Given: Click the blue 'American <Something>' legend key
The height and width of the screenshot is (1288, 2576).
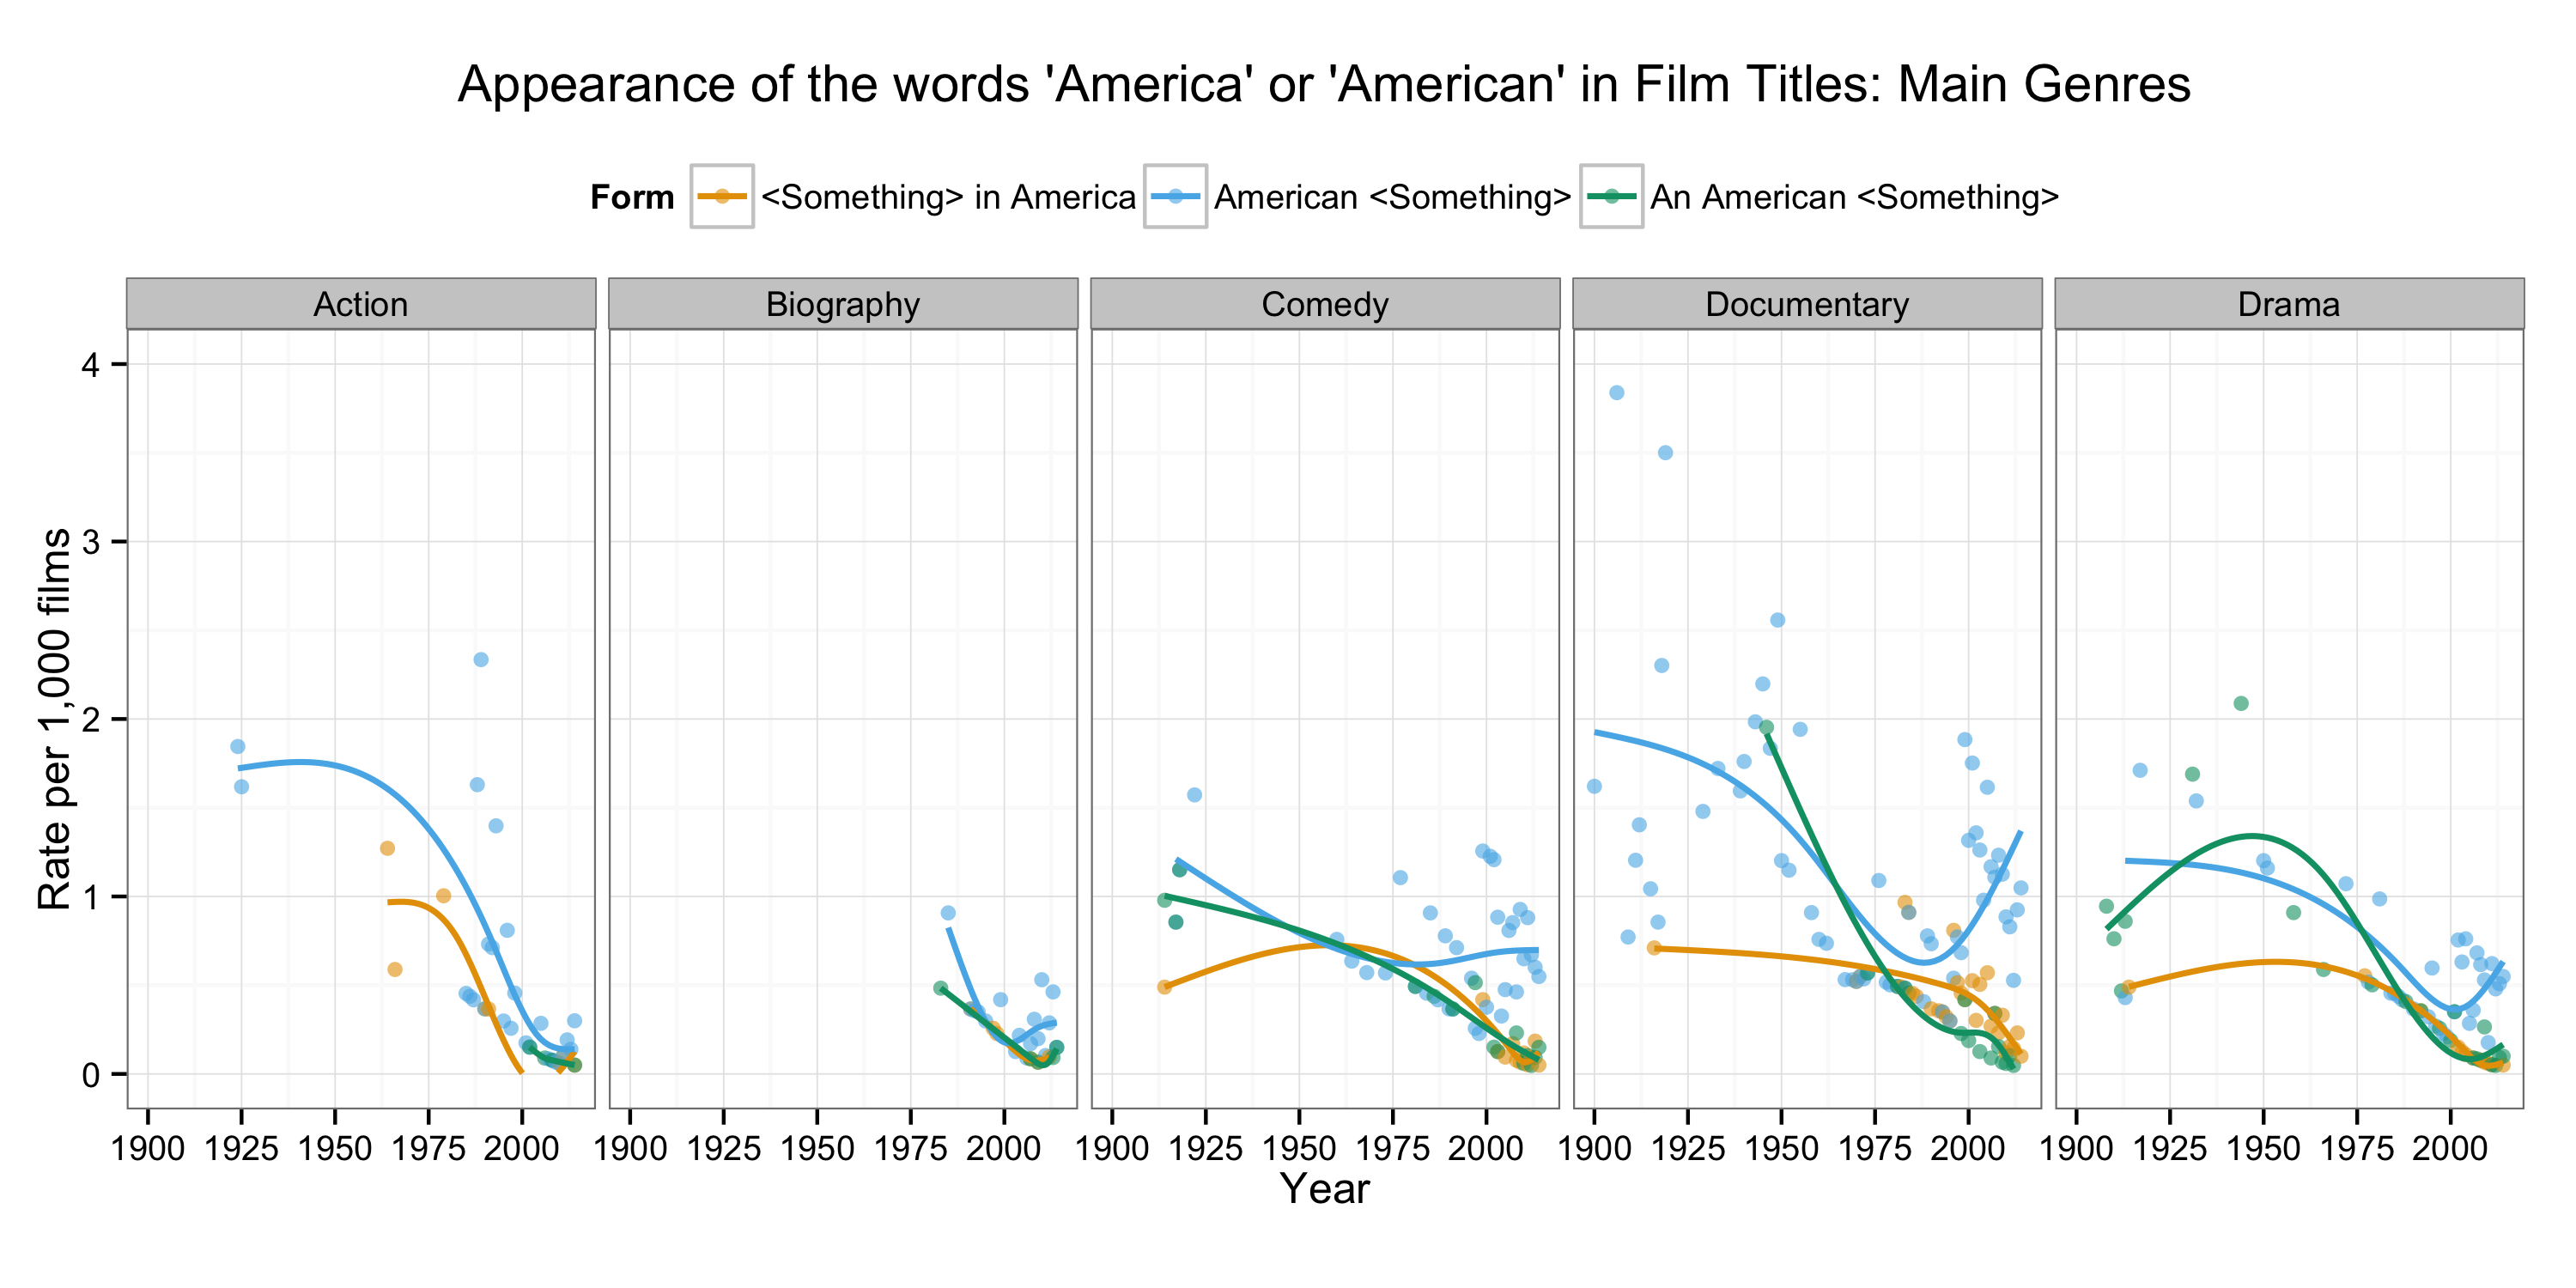Looking at the screenshot, I should (1175, 197).
